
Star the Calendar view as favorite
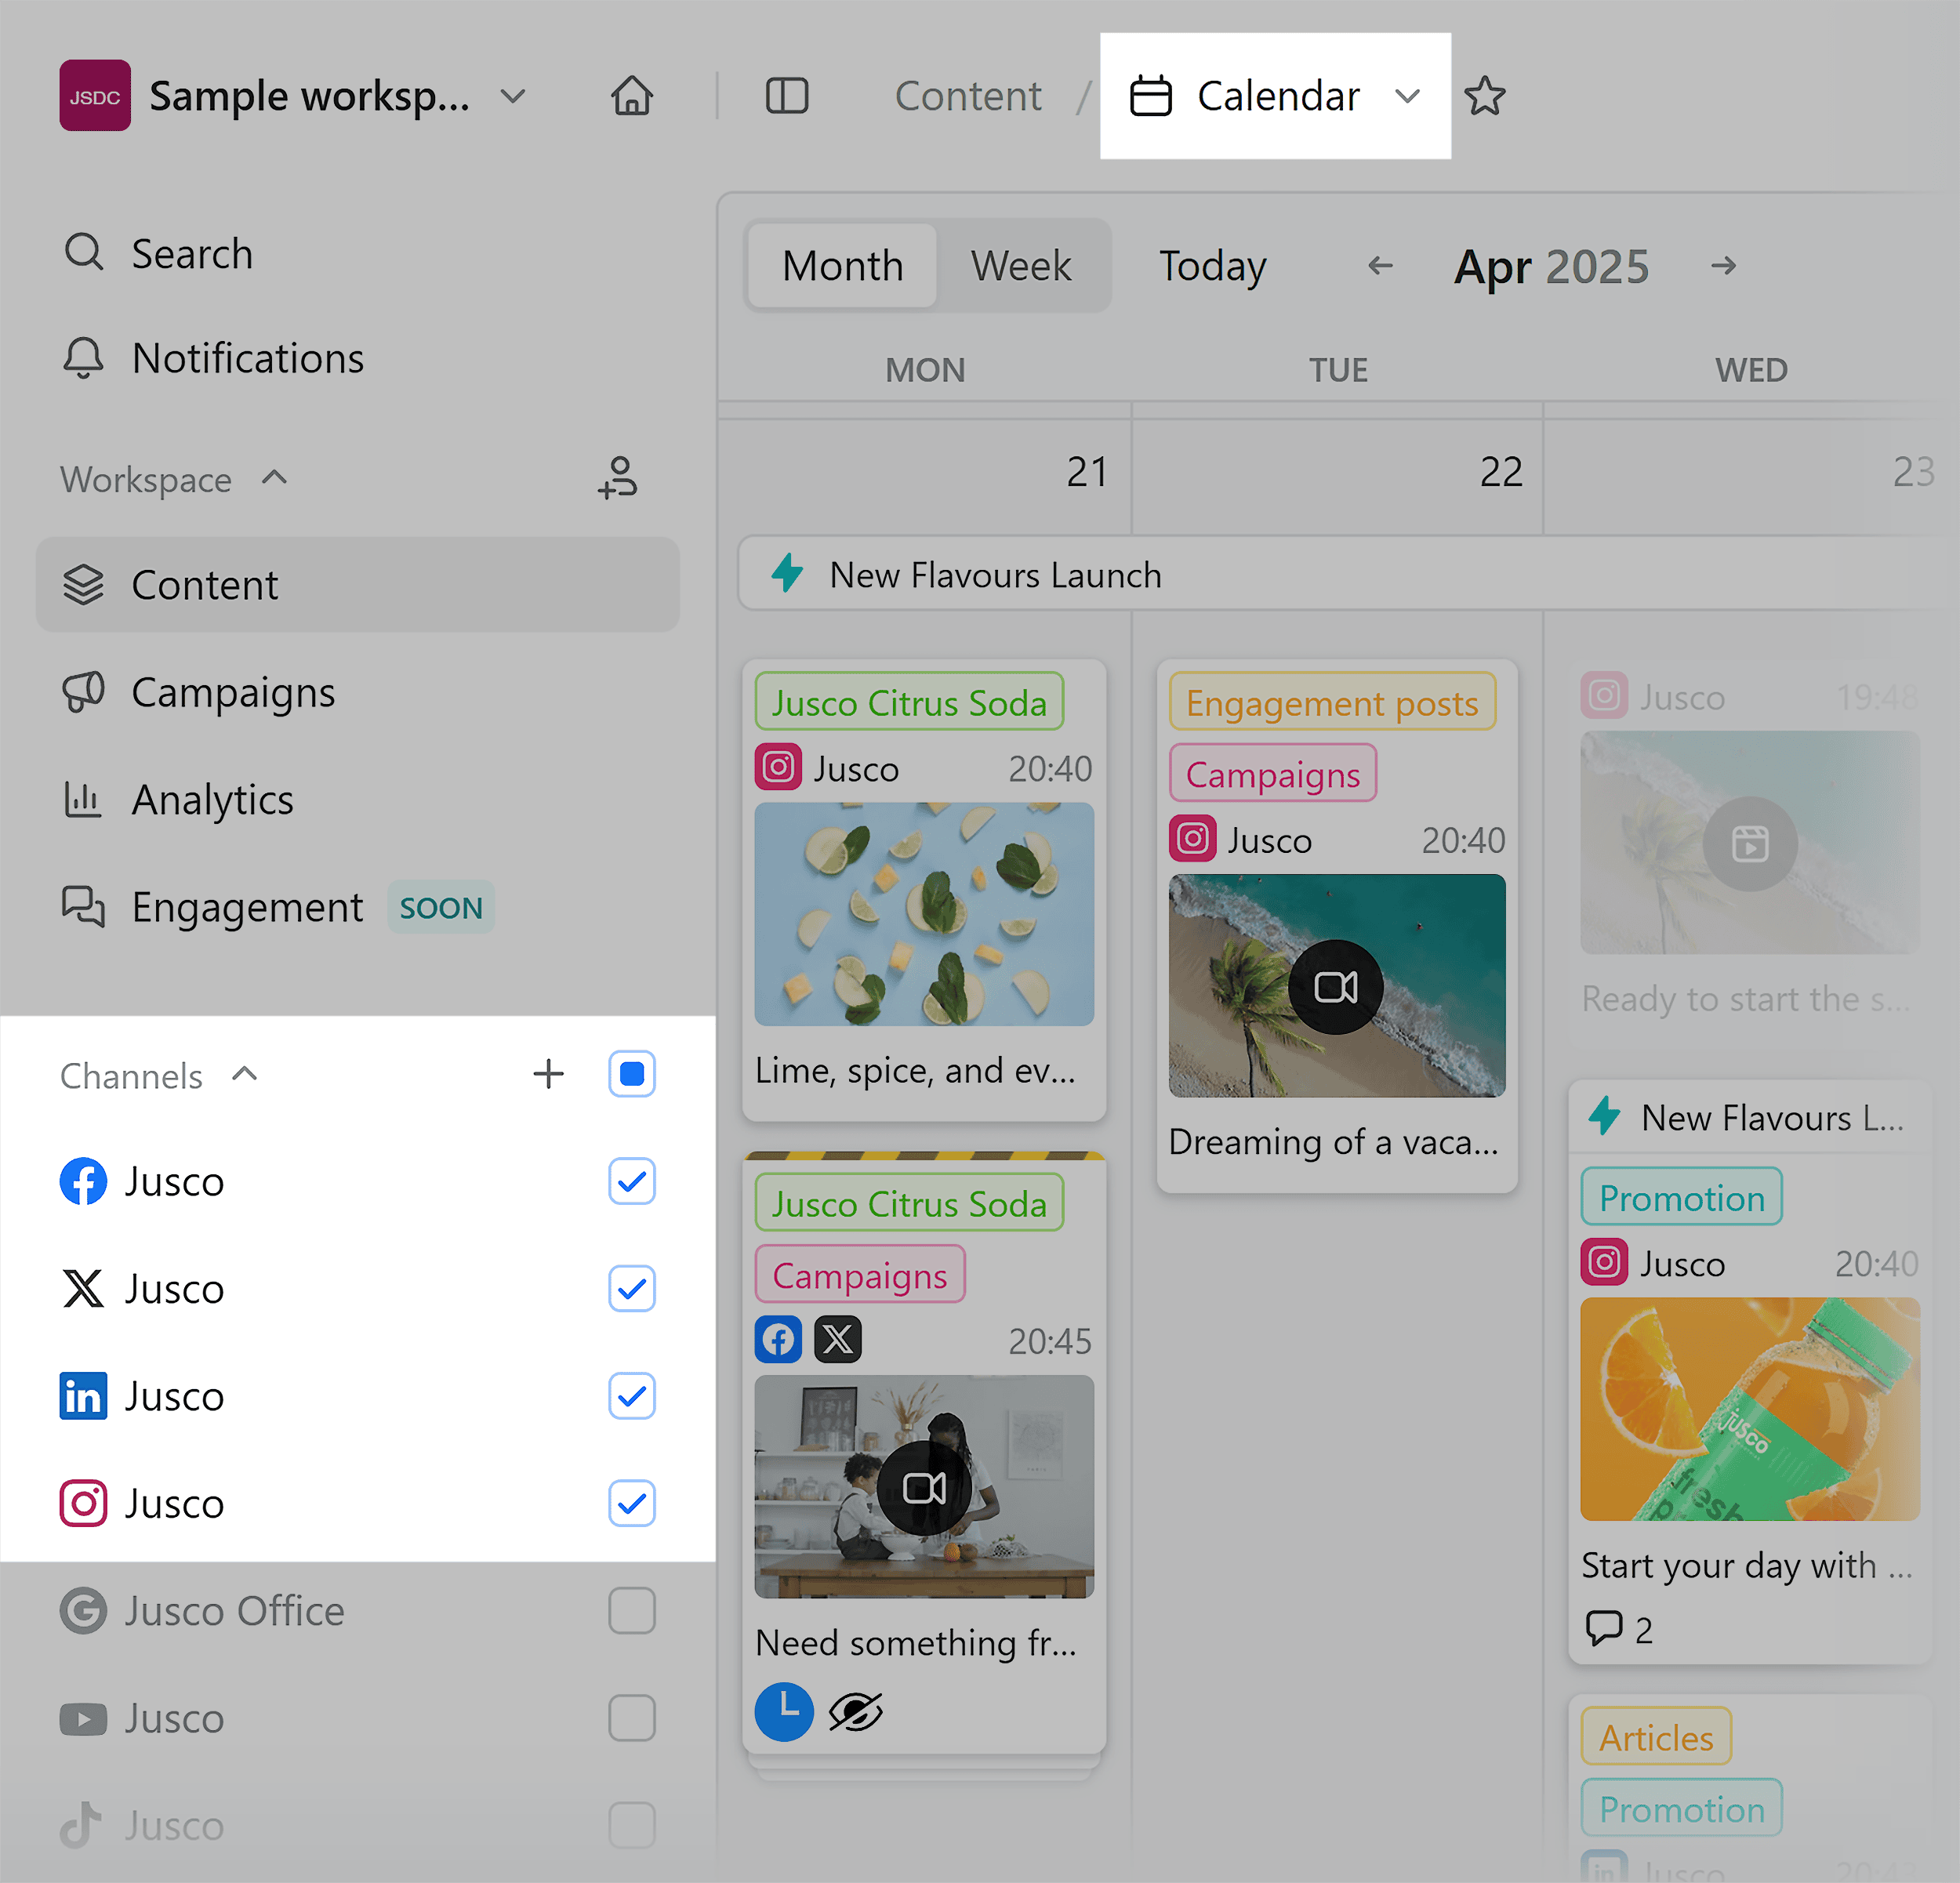coord(1485,95)
